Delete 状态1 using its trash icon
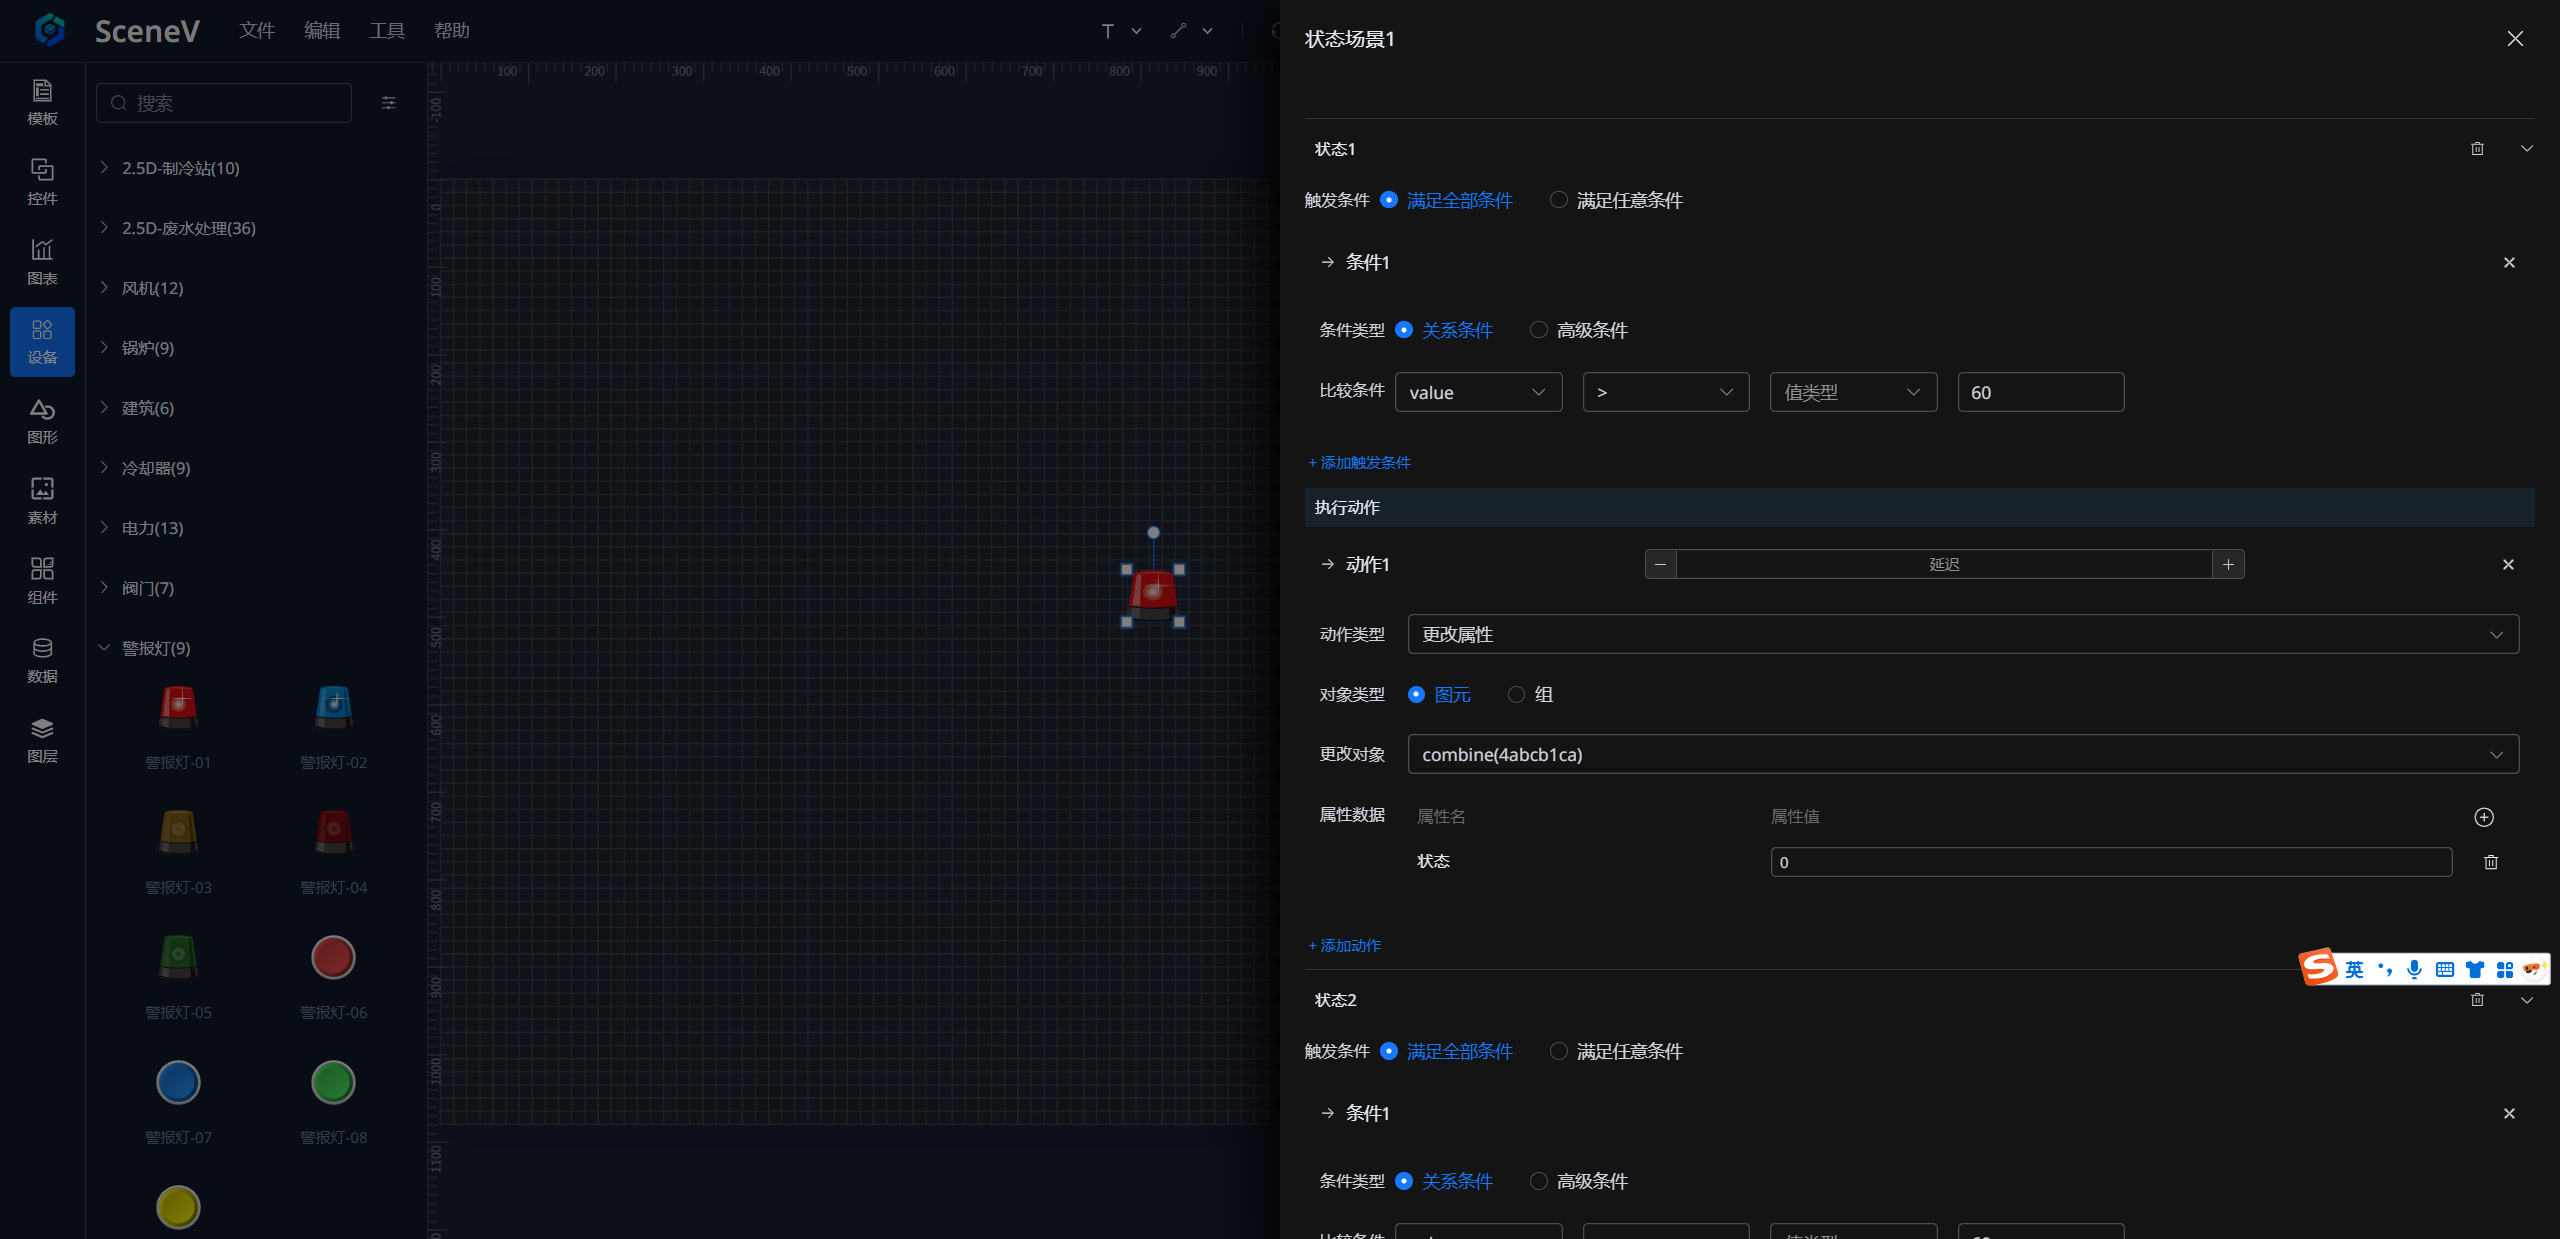Screen dimensions: 2560x1239 (x=2477, y=149)
